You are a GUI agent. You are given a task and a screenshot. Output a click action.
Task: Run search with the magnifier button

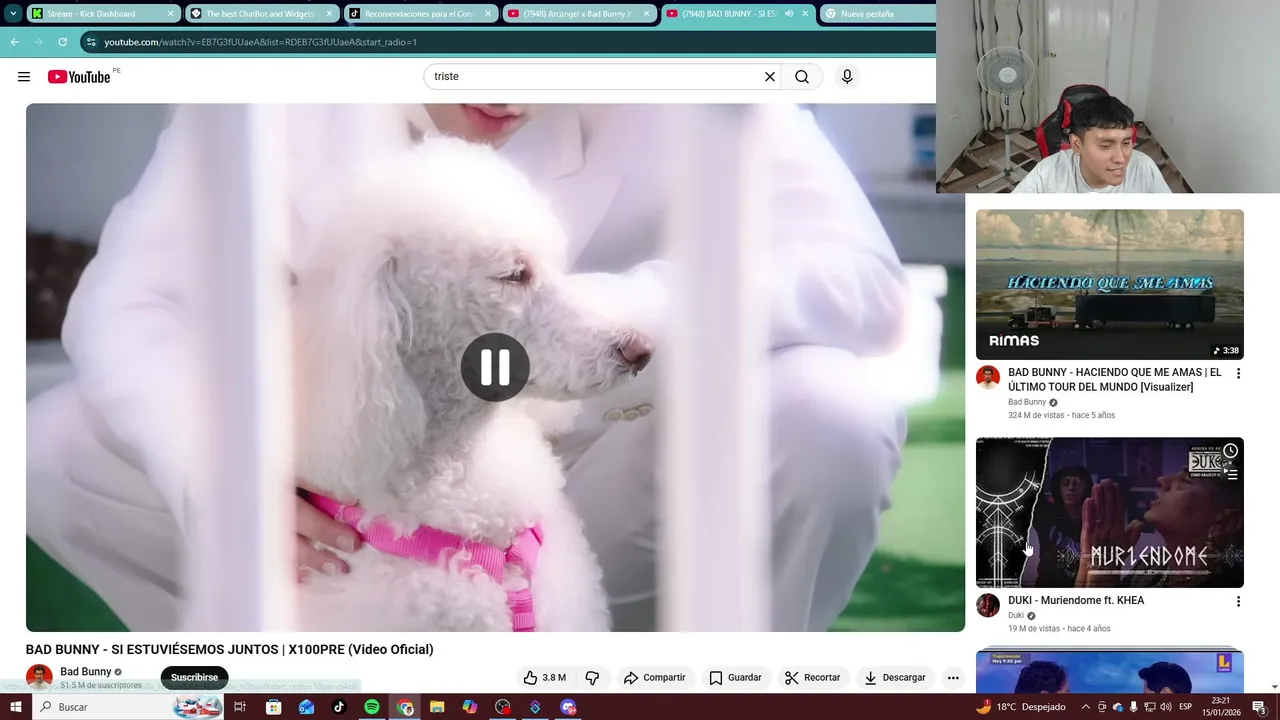point(802,77)
